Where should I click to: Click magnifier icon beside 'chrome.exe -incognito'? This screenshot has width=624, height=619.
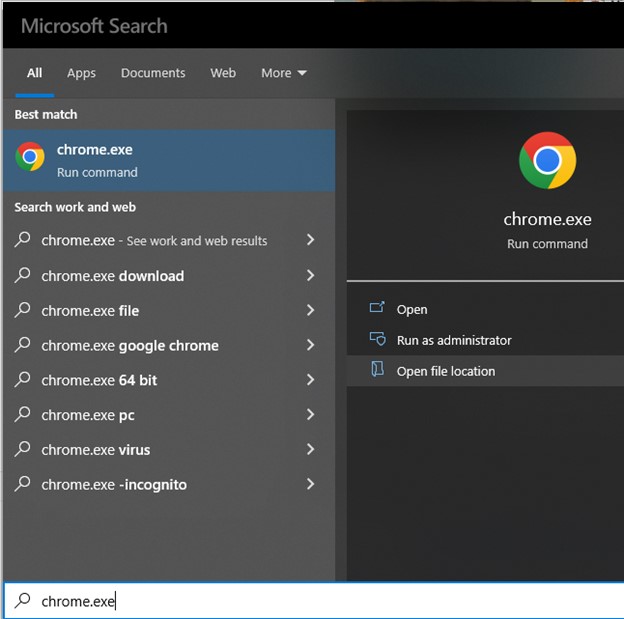tap(23, 484)
